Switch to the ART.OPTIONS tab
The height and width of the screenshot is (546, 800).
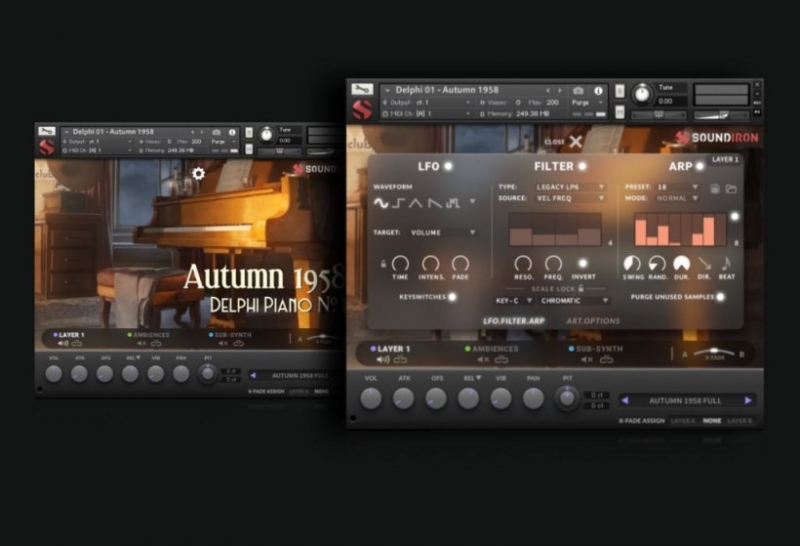593,321
